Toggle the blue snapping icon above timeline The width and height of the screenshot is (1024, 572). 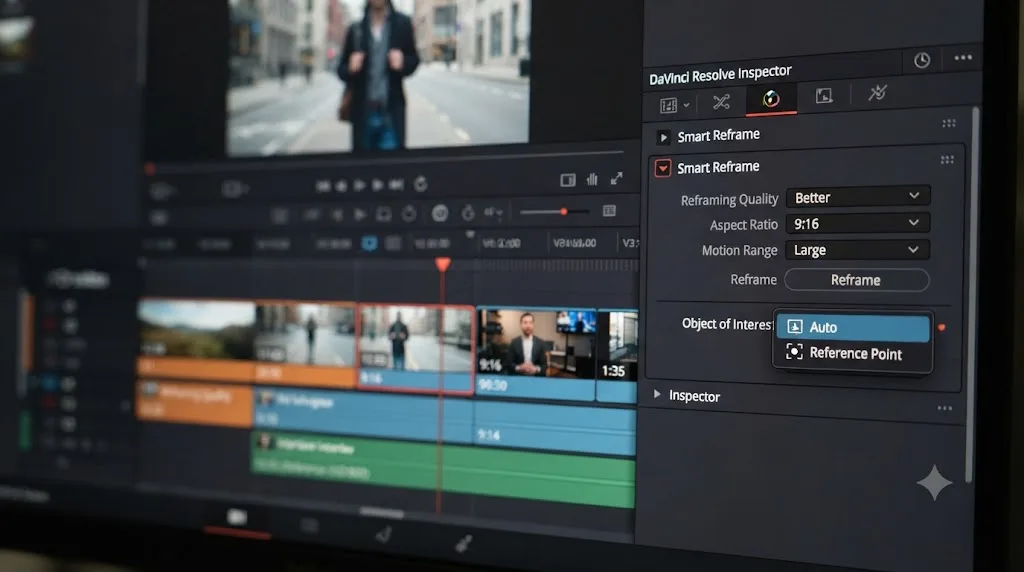[x=369, y=244]
